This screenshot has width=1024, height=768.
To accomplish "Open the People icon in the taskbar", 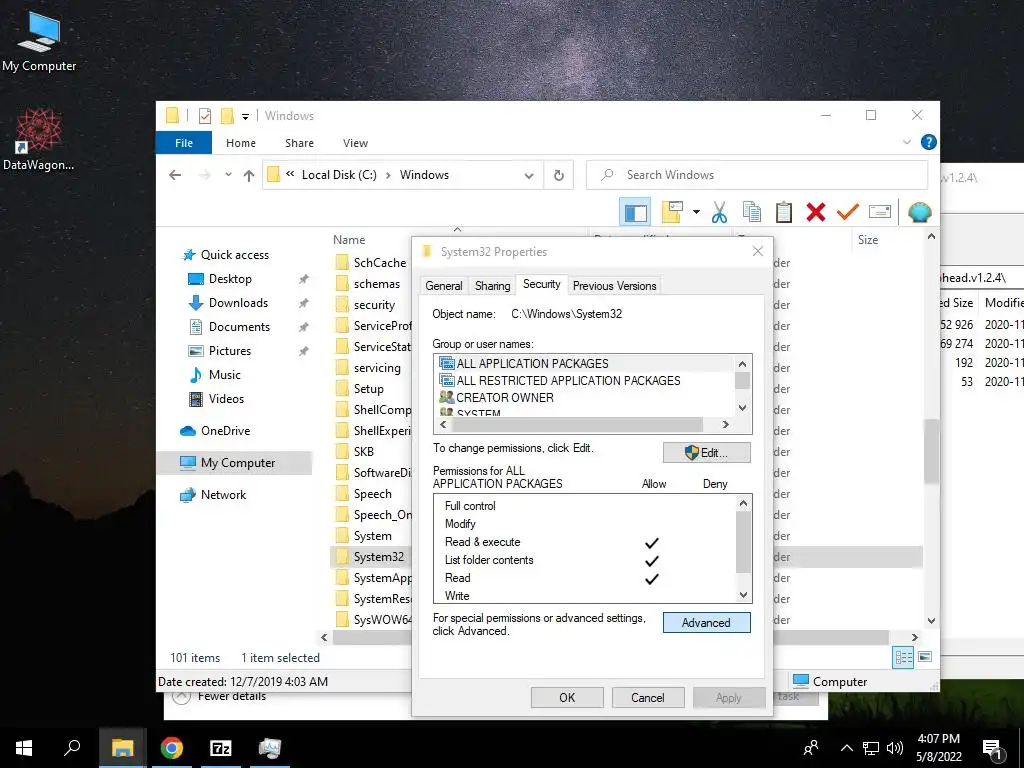I will [811, 748].
